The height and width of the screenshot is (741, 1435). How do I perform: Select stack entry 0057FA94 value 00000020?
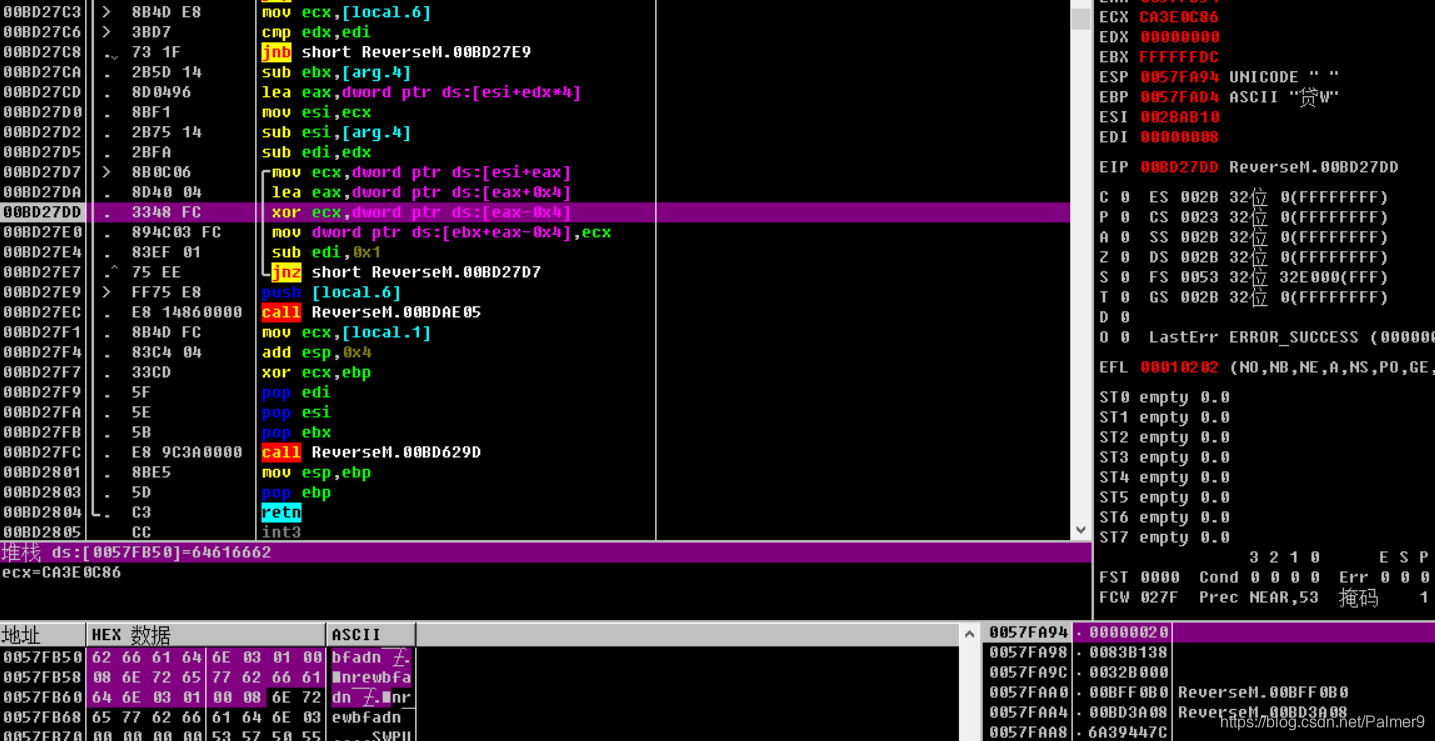coord(1128,632)
